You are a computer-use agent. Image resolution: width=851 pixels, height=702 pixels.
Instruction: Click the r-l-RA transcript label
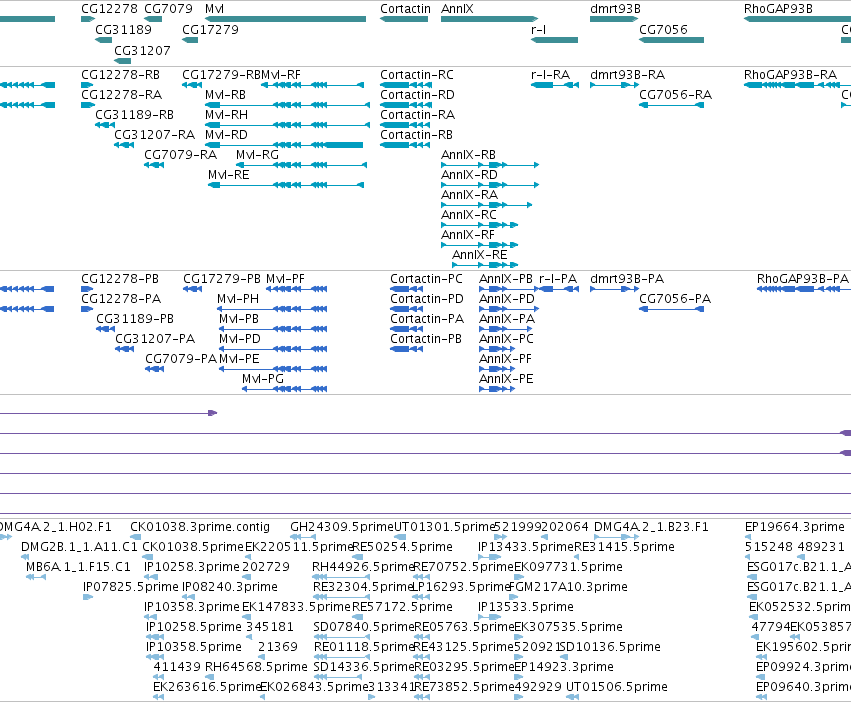click(x=550, y=74)
